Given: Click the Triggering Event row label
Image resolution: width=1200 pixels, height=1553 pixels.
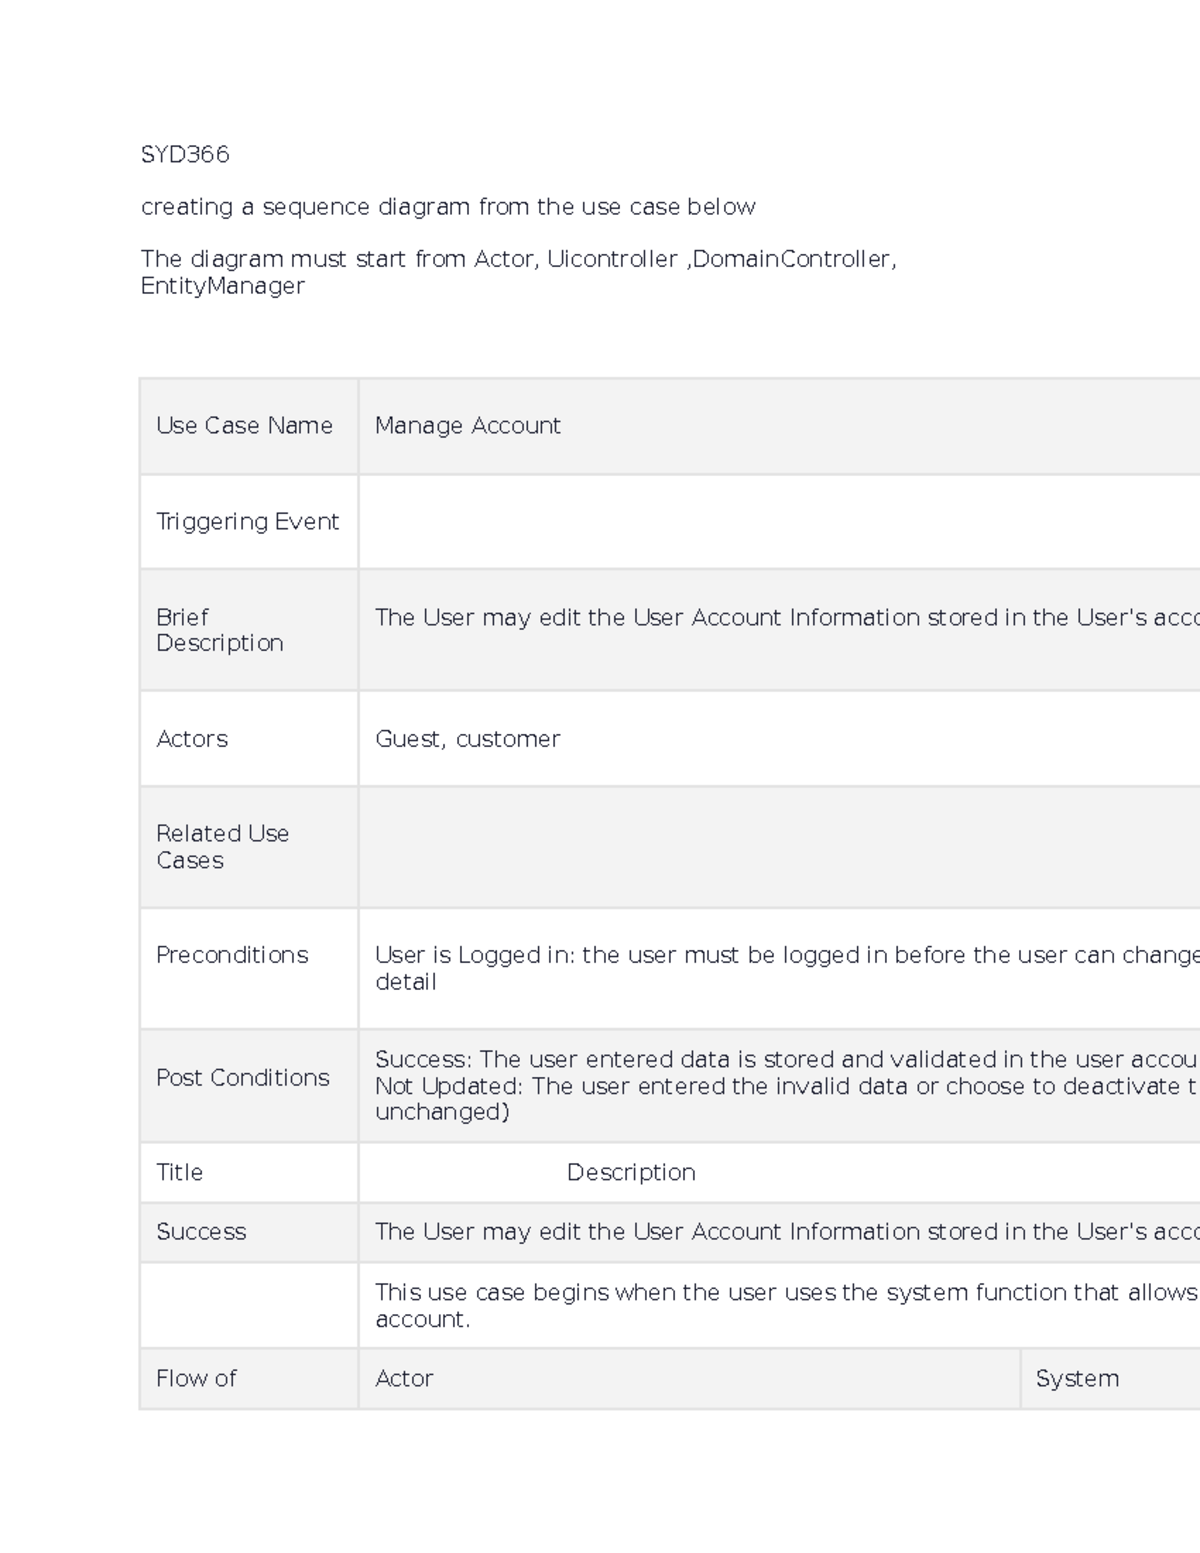Looking at the screenshot, I should click(x=247, y=521).
